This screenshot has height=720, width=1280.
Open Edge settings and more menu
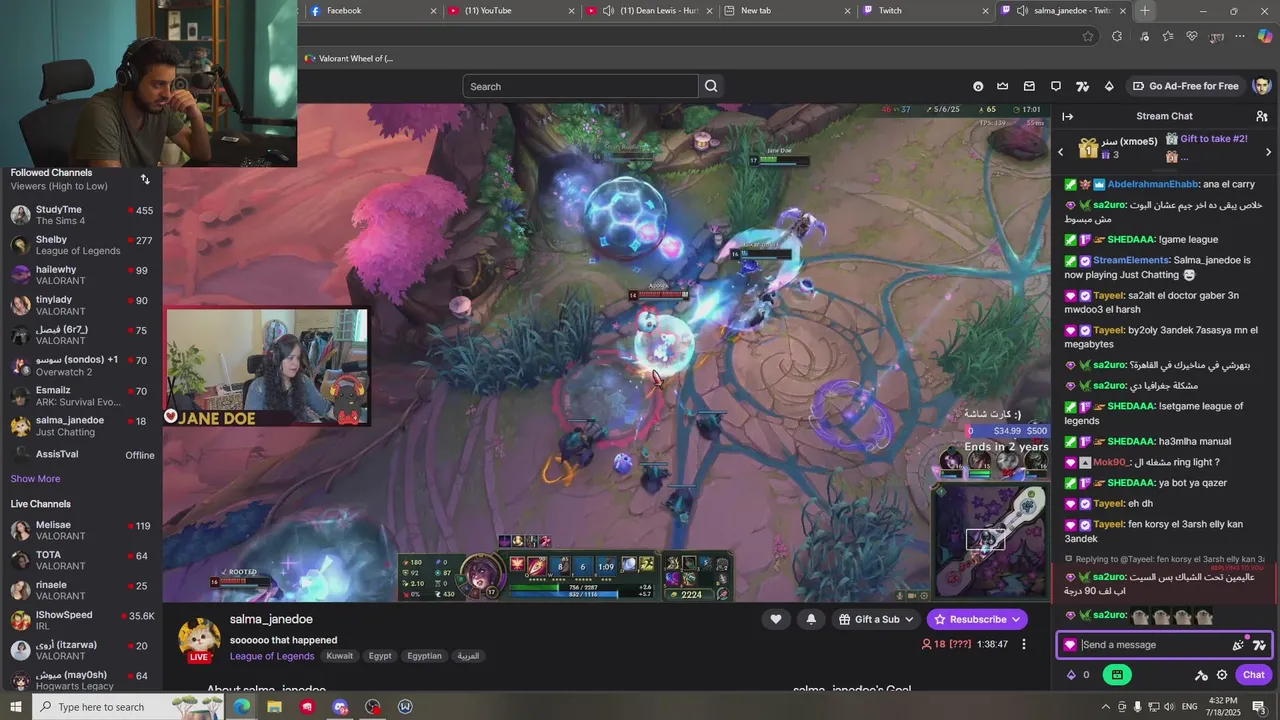(x=1240, y=36)
